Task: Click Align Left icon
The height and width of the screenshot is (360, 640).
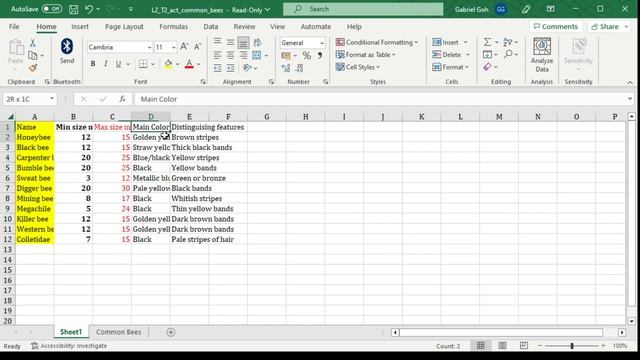Action: click(218, 55)
